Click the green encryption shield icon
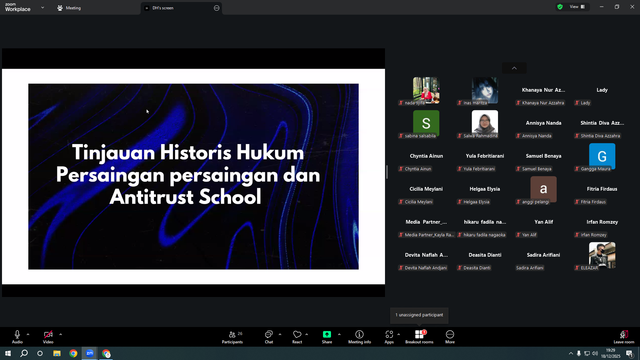This screenshot has height=360, width=640. coord(560,7)
